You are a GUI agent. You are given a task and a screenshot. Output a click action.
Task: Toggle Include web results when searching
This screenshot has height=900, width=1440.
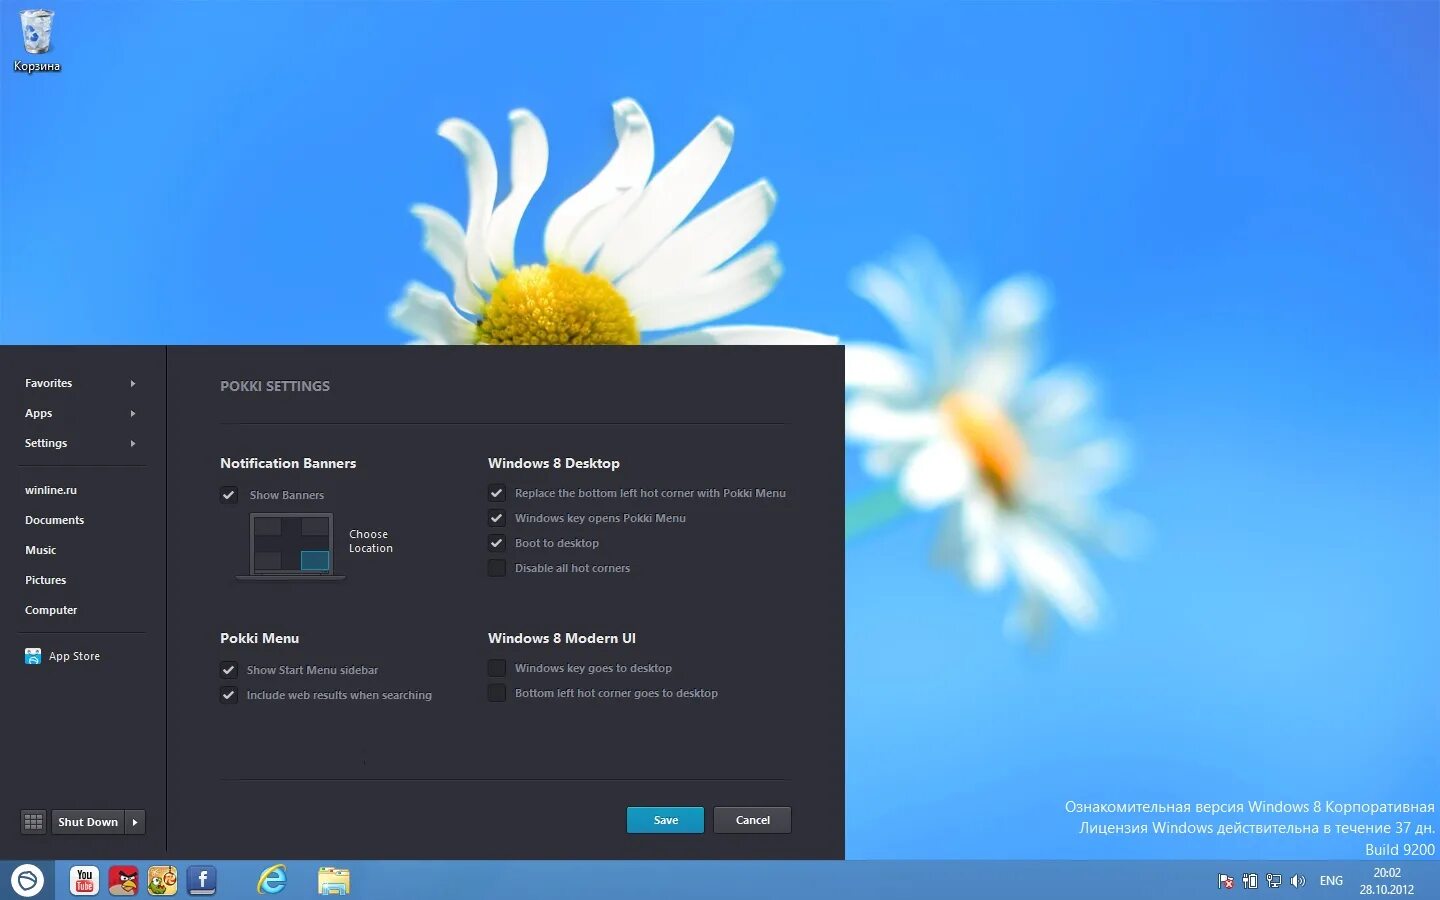click(229, 694)
